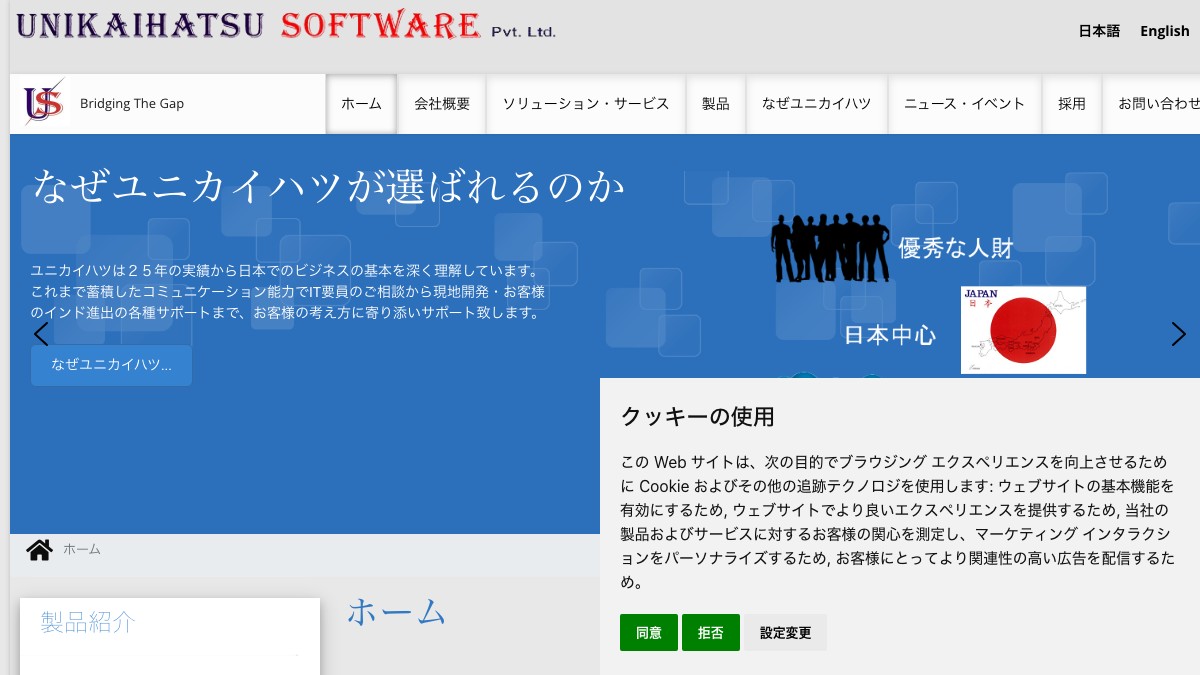The height and width of the screenshot is (675, 1200).
Task: Click the 優秀な人財 label
Action: click(x=956, y=248)
